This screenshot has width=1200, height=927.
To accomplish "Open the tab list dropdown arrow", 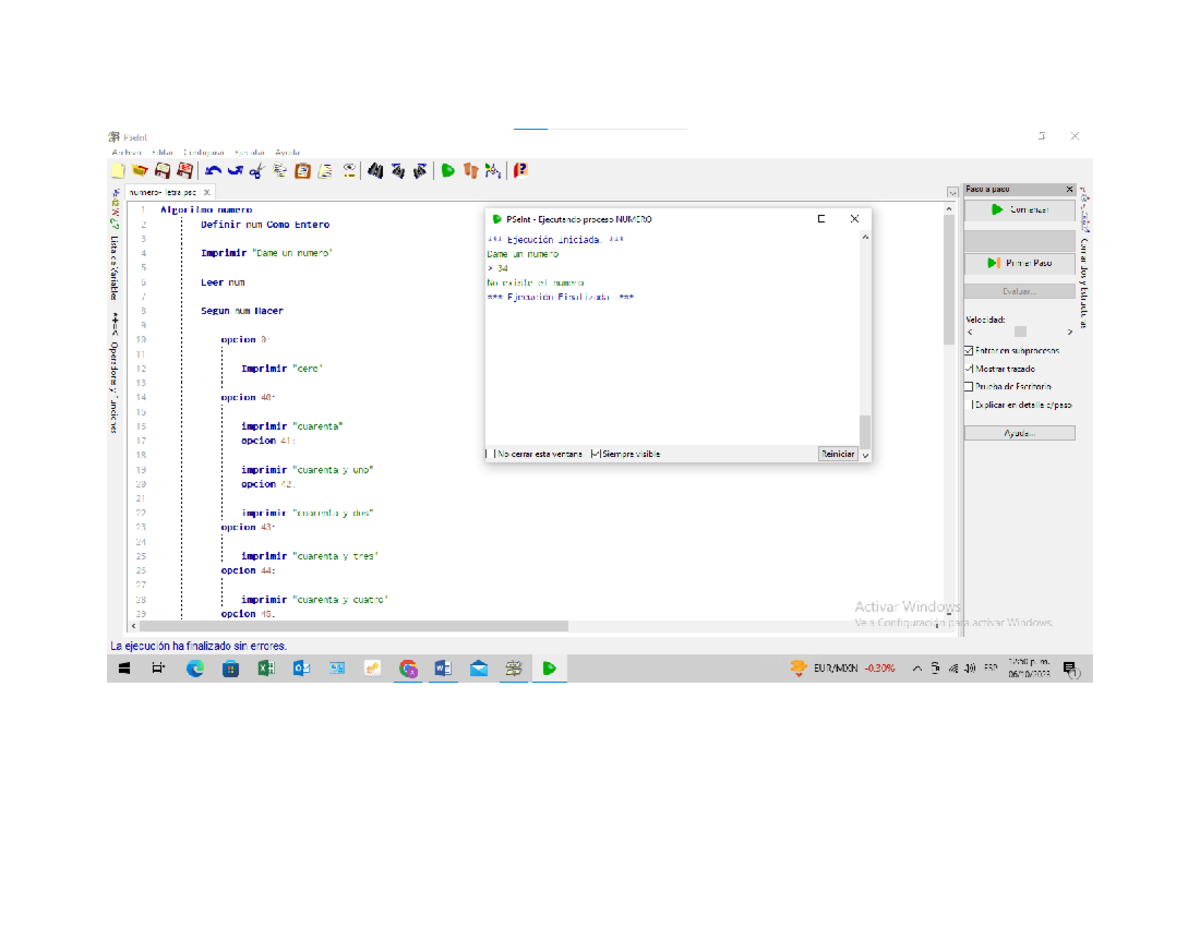I will tap(952, 192).
